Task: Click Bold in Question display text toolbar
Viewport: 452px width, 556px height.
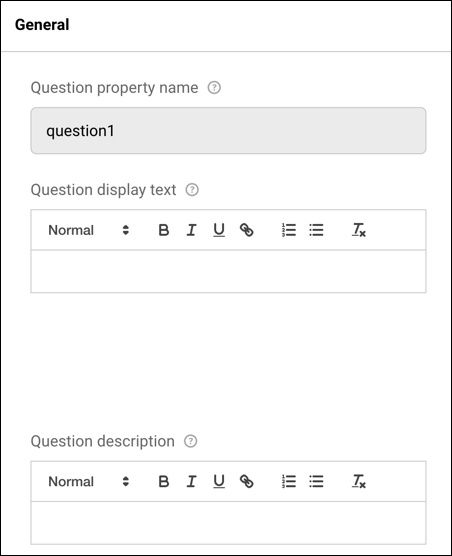Action: click(x=163, y=230)
